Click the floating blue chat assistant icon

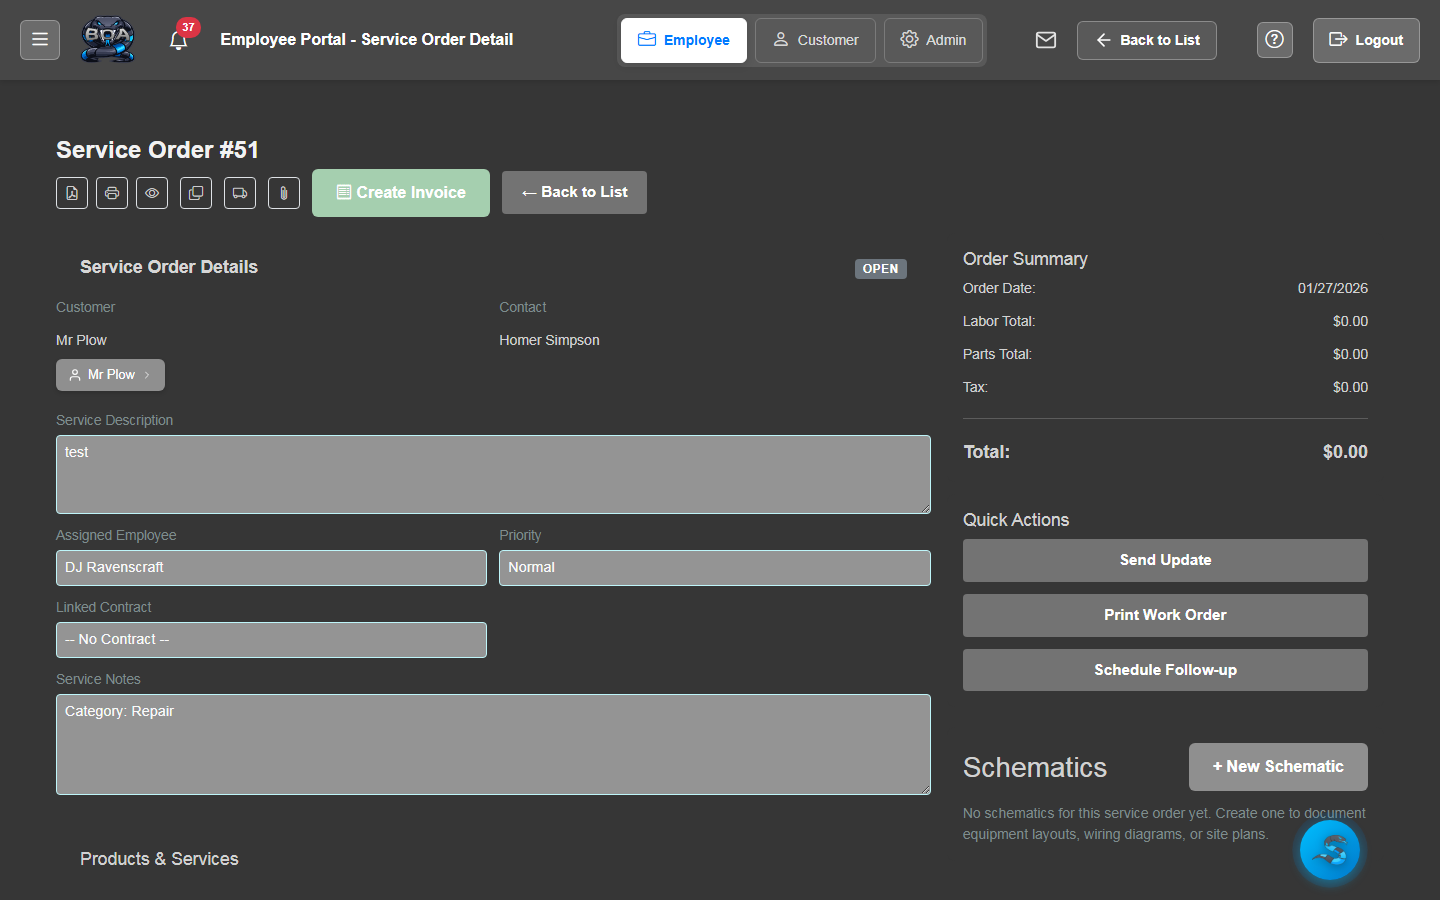tap(1329, 850)
